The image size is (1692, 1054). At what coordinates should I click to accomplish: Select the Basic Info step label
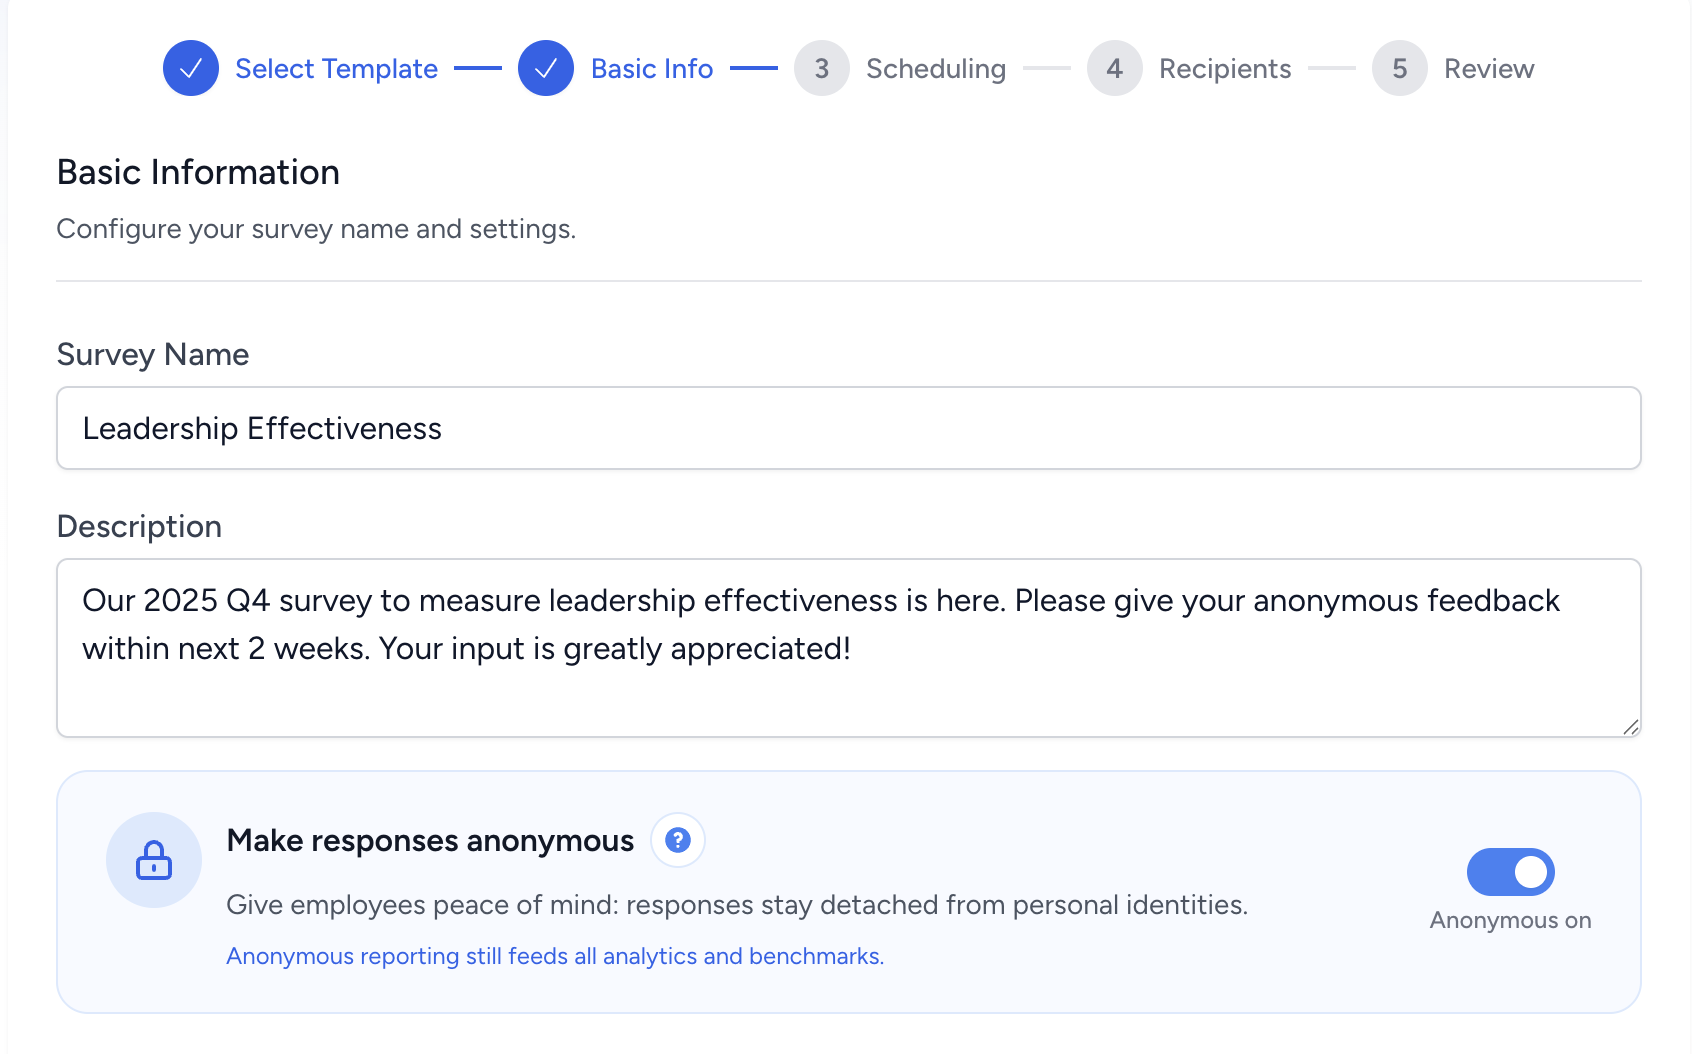tap(651, 68)
